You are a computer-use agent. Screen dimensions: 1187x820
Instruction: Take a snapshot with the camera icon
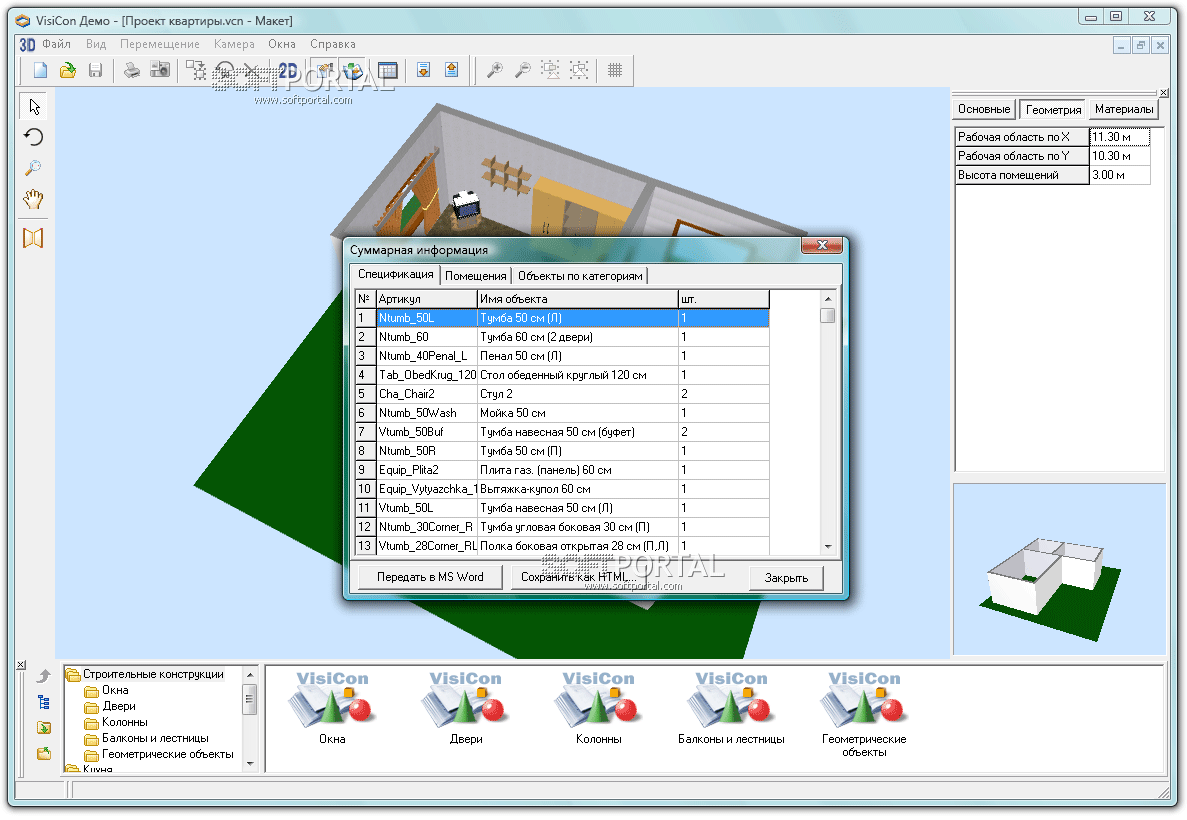click(160, 70)
